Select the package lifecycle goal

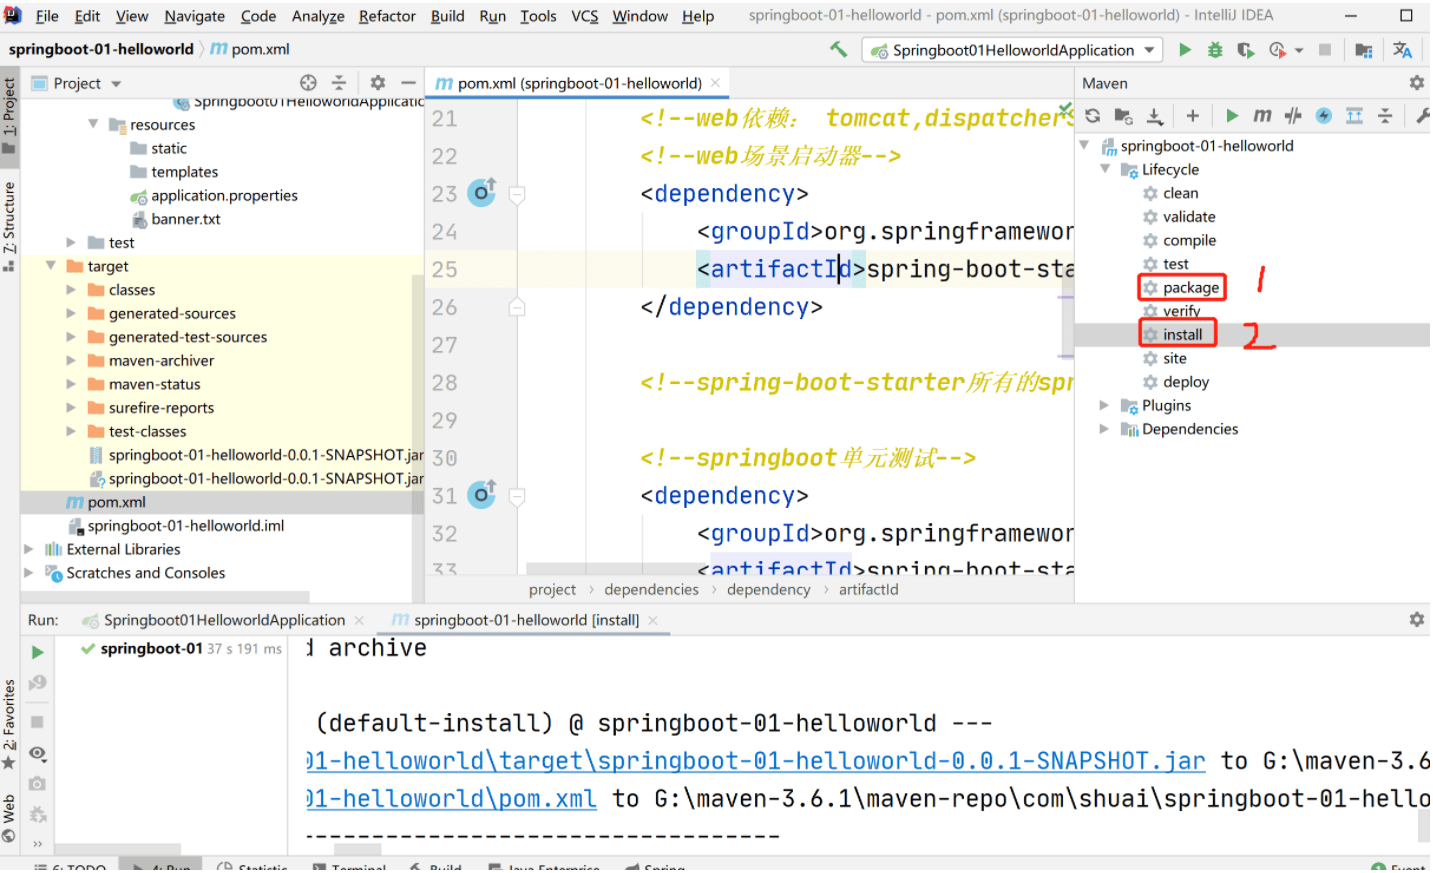coord(1190,287)
